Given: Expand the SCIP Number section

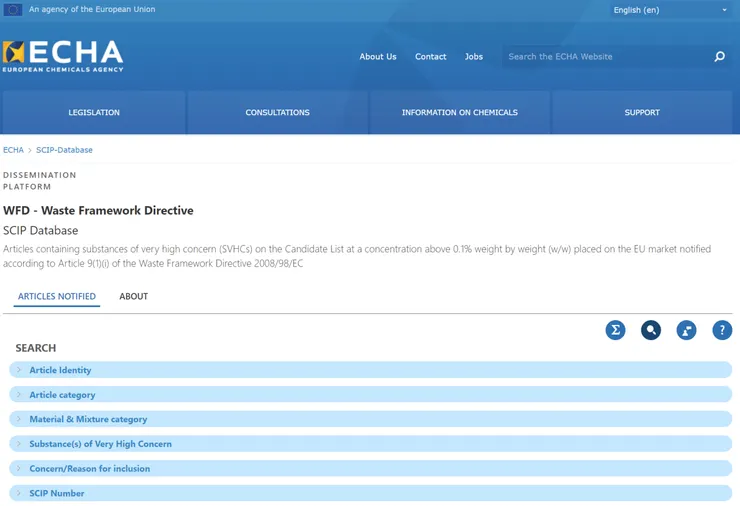Looking at the screenshot, I should 56,493.
